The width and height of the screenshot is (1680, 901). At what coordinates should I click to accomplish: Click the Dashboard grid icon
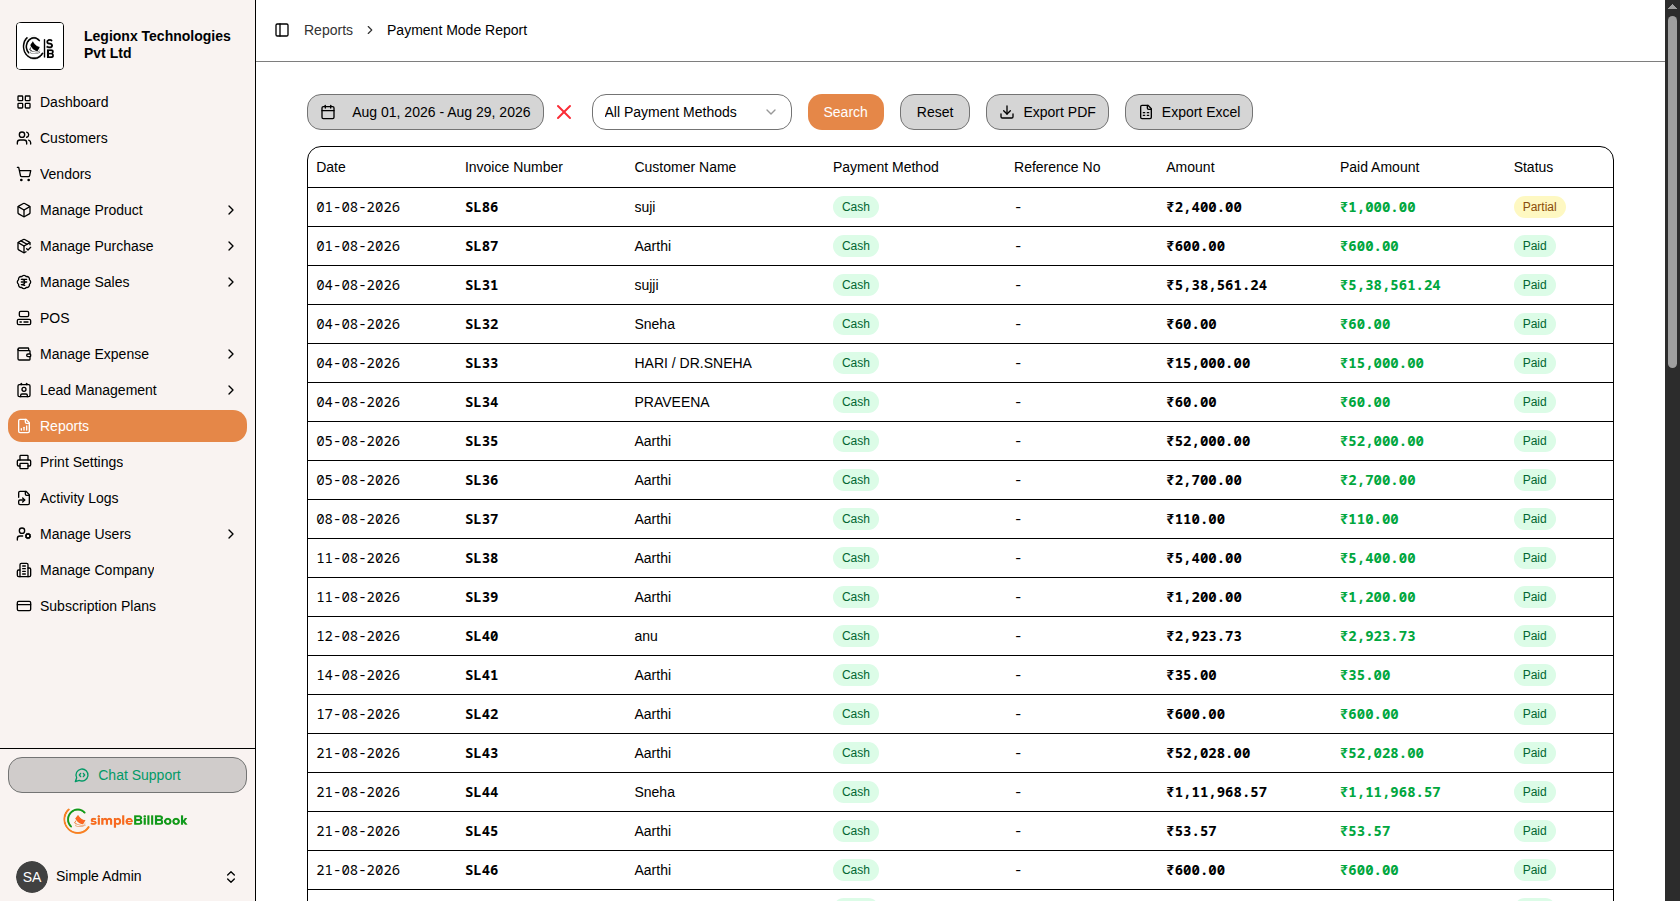click(x=24, y=102)
